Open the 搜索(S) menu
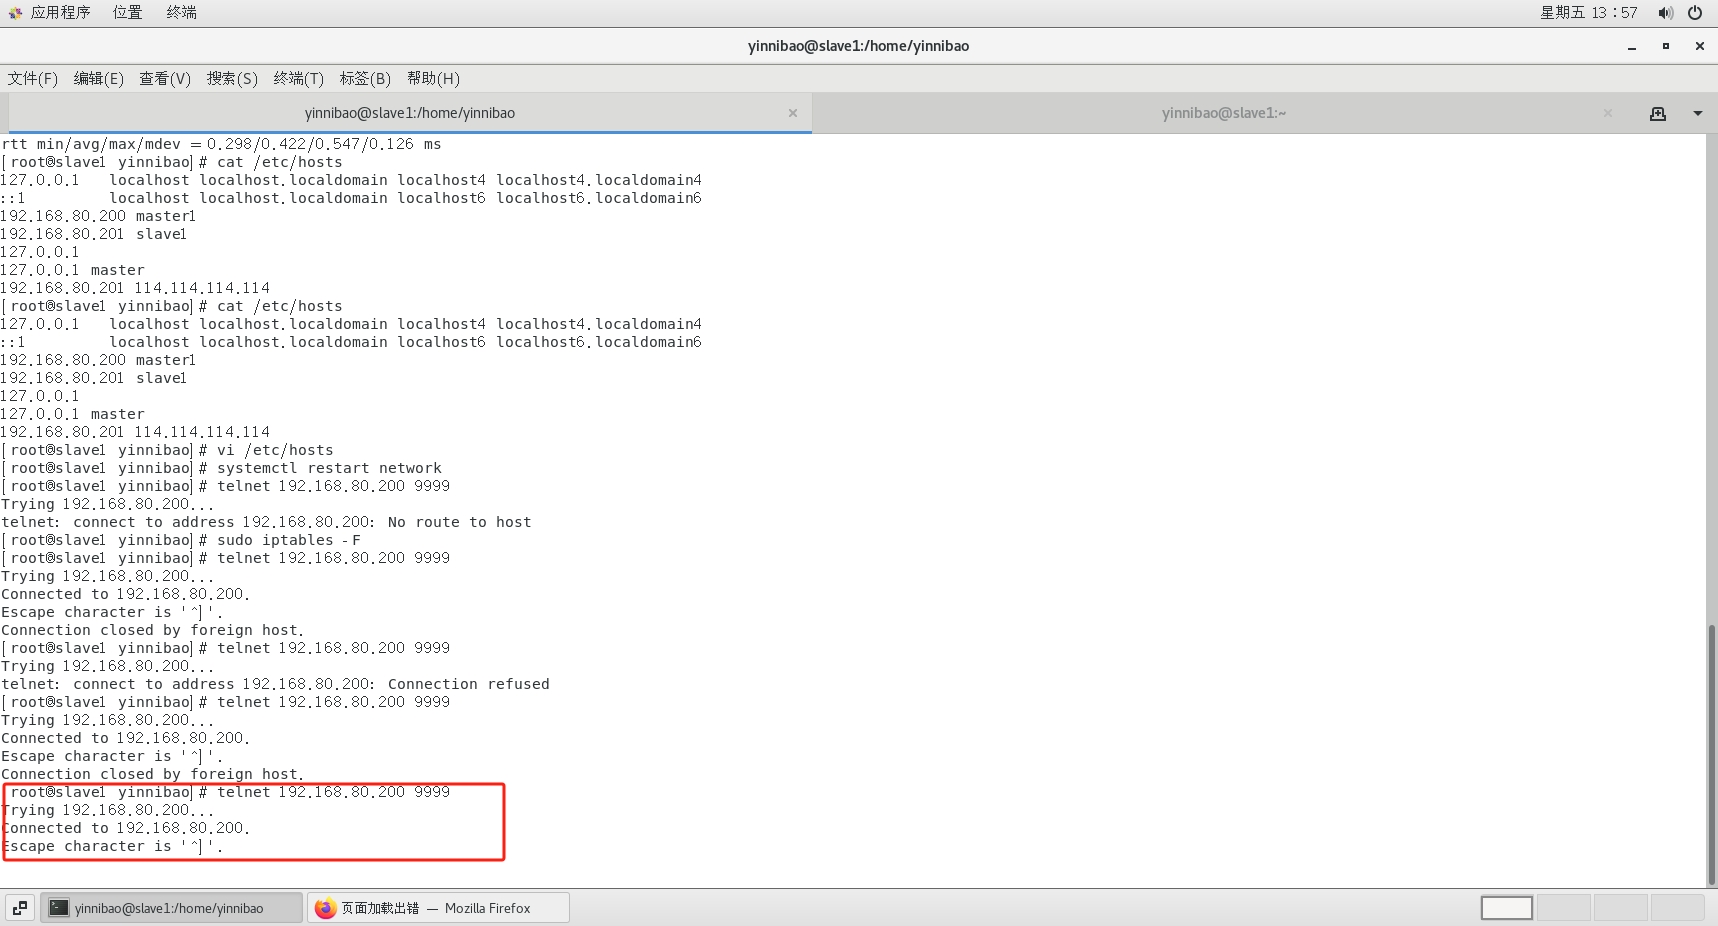 click(232, 79)
